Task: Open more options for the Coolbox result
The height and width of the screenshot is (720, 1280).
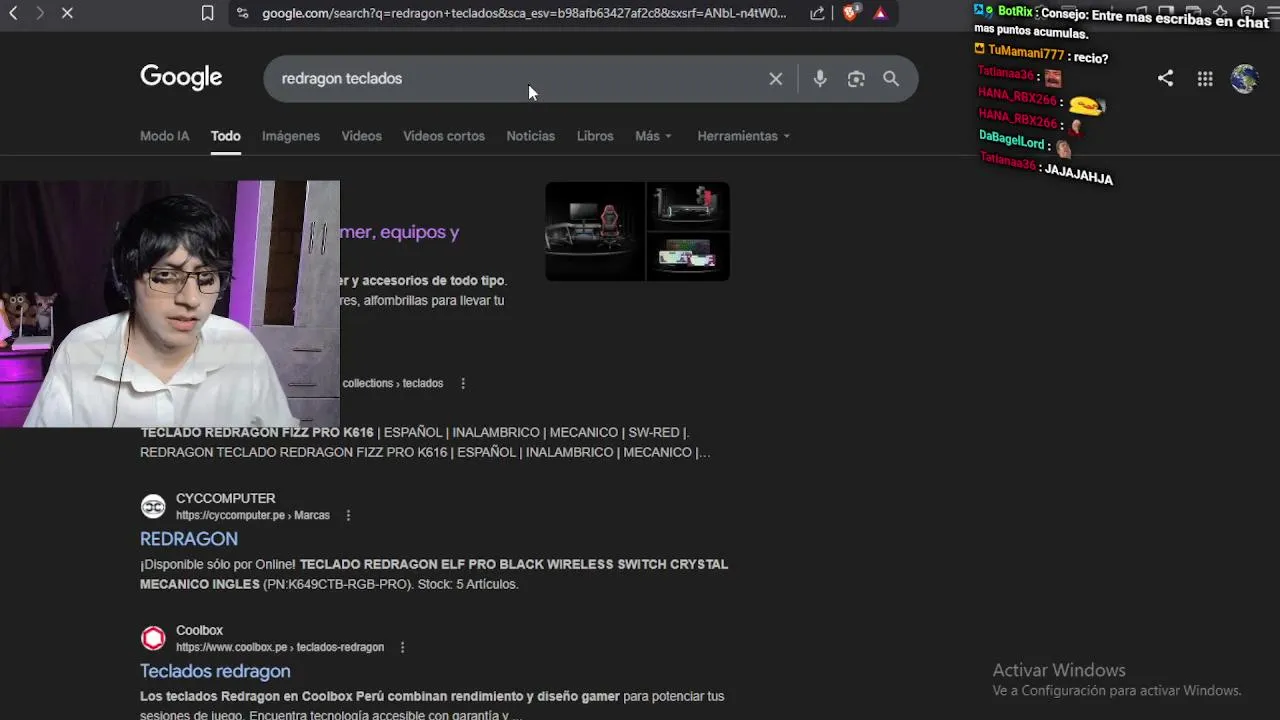Action: click(402, 647)
